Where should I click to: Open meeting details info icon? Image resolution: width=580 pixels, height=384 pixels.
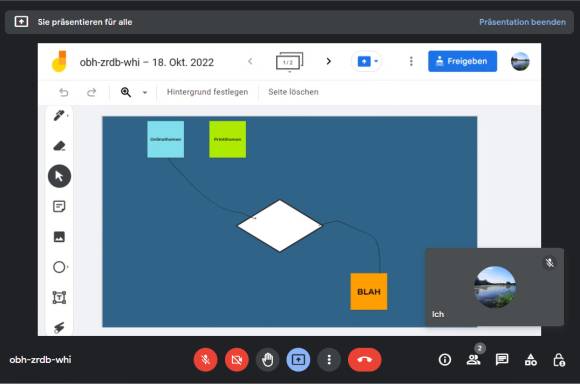click(445, 360)
